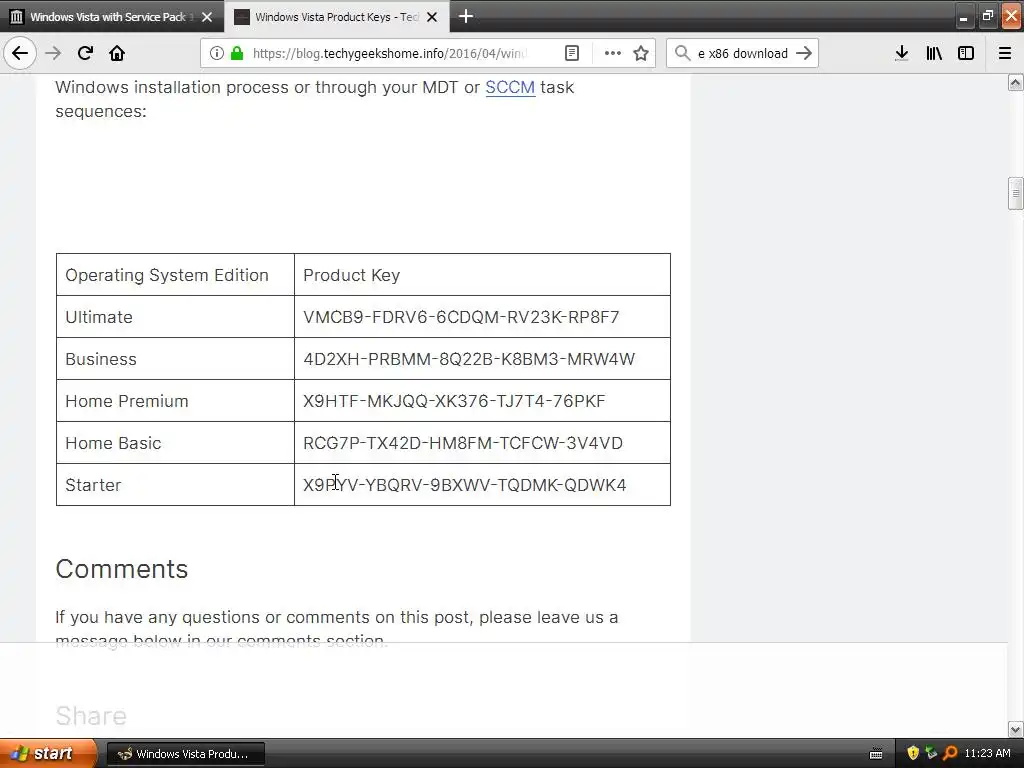Open the Library bookmarks and history

click(934, 53)
